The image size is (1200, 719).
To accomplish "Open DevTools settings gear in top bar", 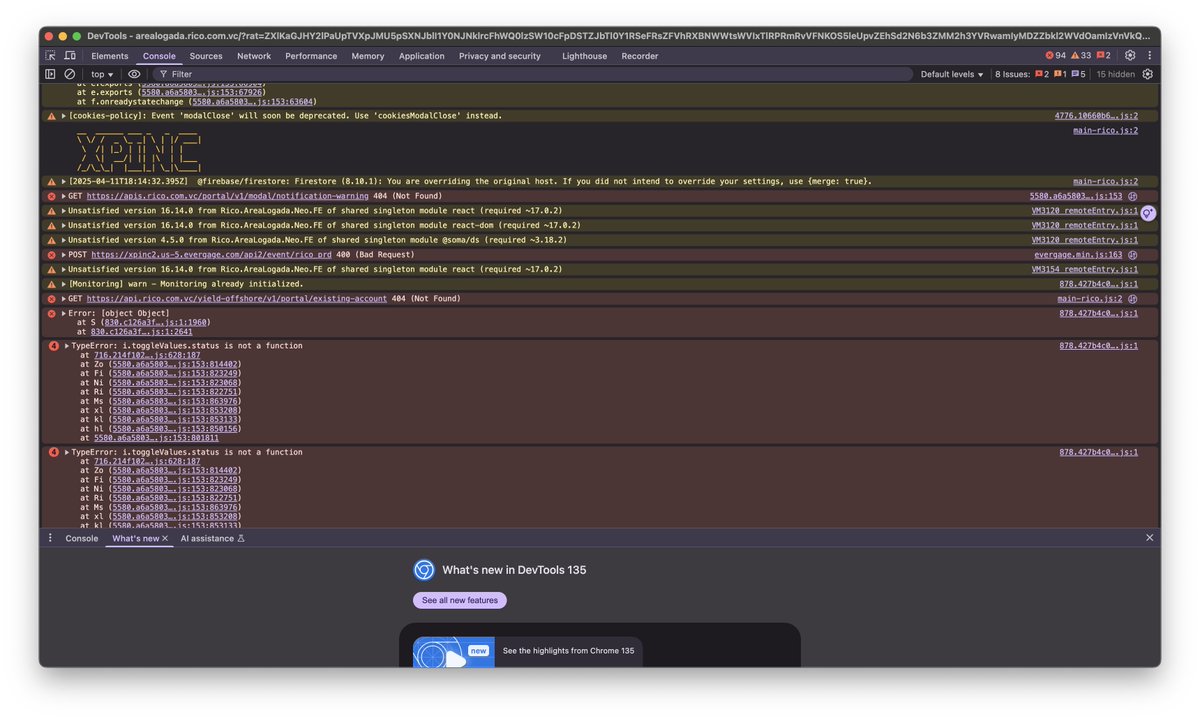I will [1130, 56].
